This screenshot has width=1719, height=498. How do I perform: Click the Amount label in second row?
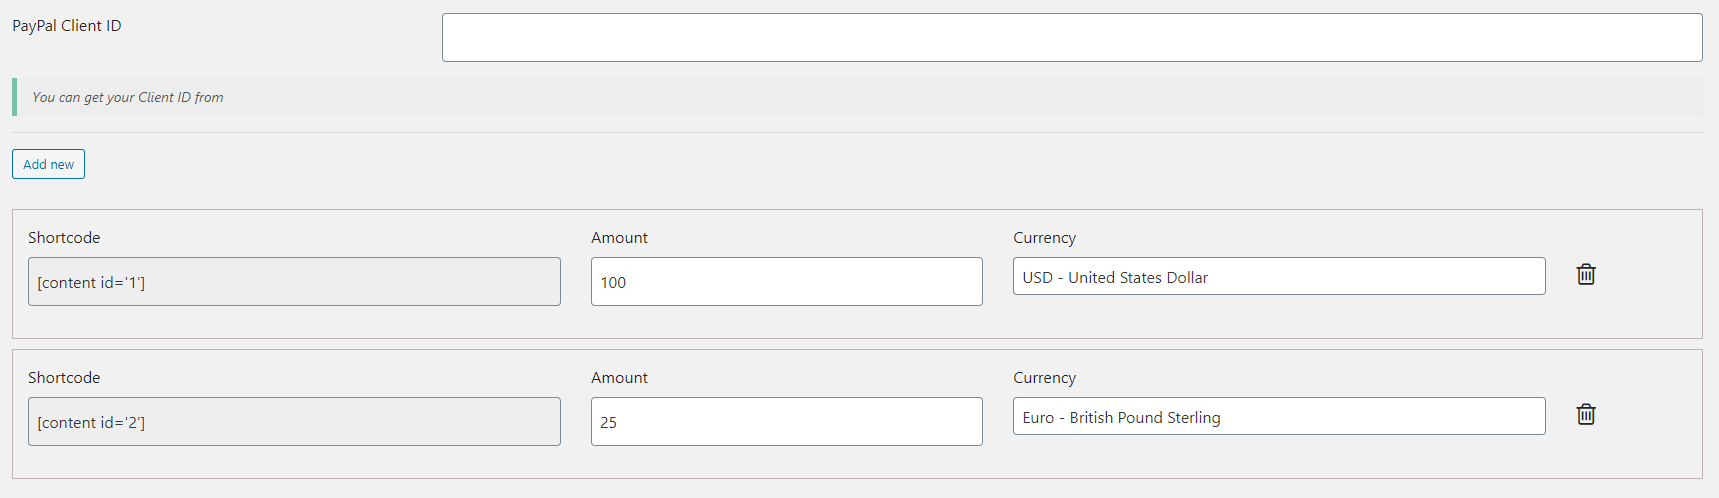[619, 377]
